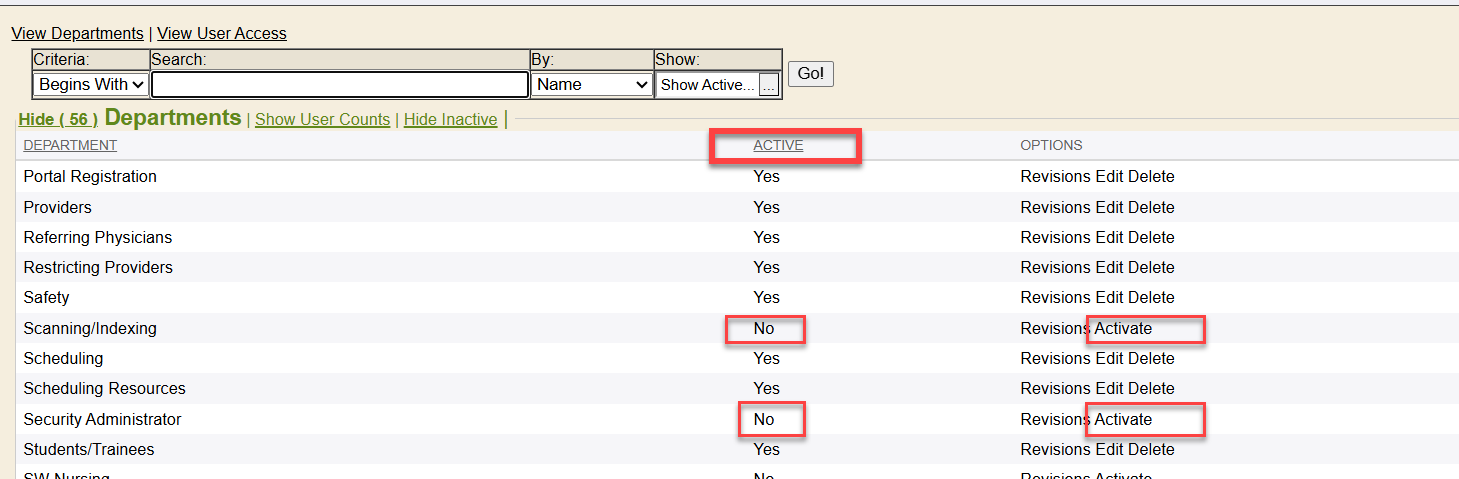Click the Show User Counts link
Image resolution: width=1459 pixels, height=479 pixels.
(x=322, y=119)
